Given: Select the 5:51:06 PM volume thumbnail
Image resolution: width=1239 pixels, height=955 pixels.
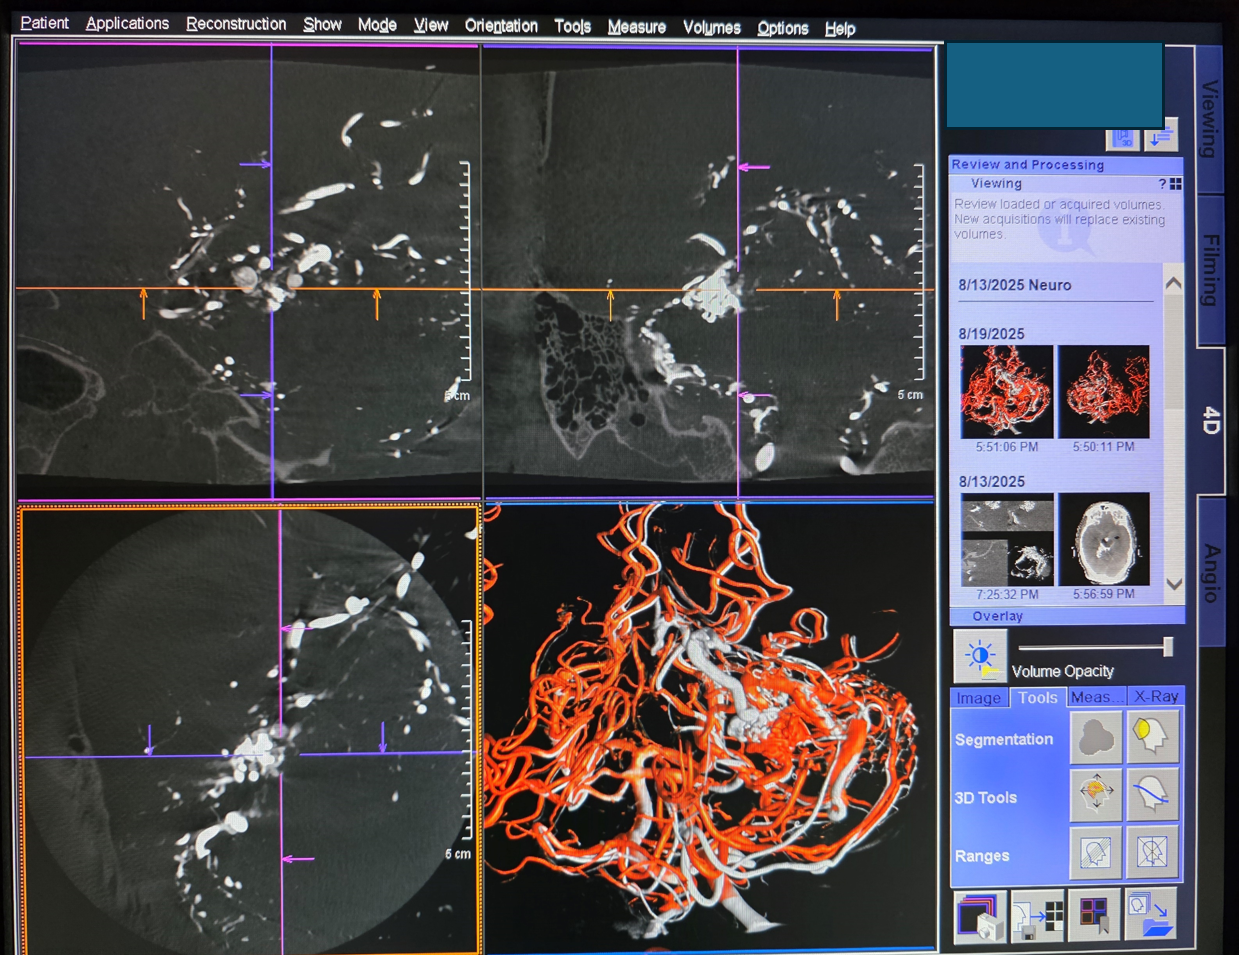Looking at the screenshot, I should click(1006, 392).
